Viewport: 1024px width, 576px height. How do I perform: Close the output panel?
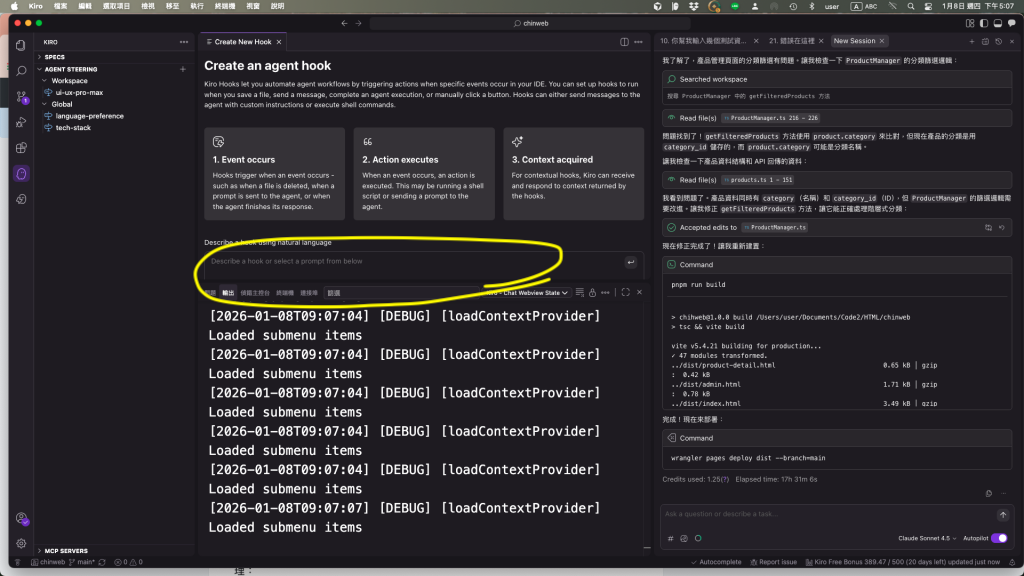tap(639, 293)
